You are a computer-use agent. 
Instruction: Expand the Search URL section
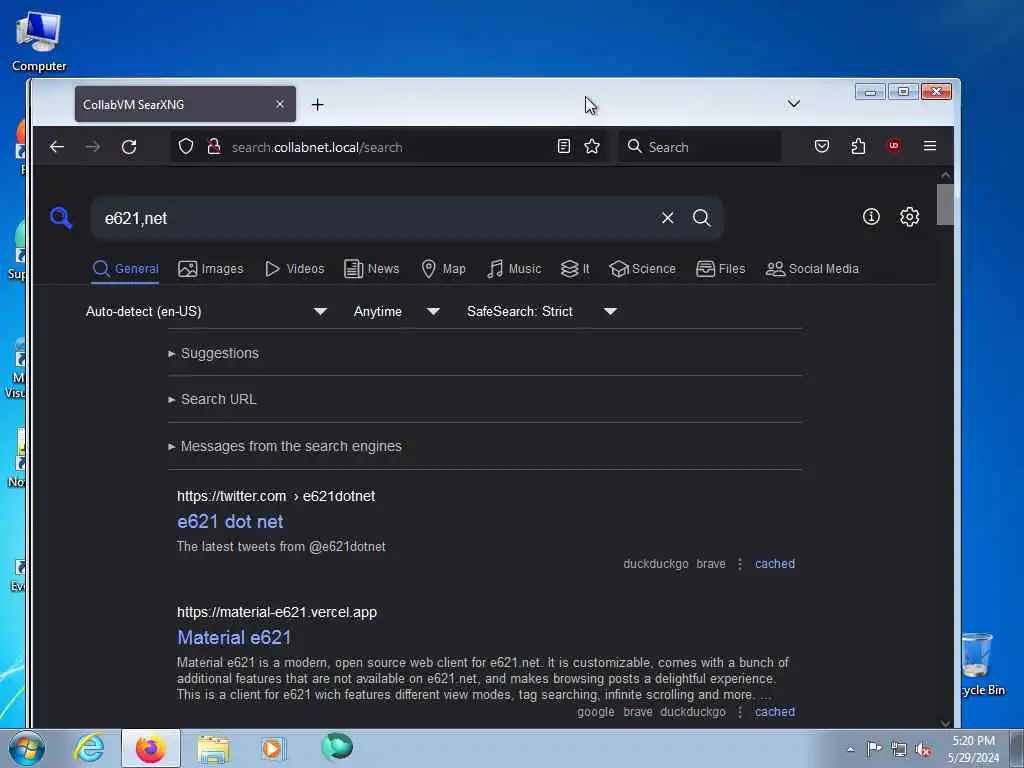click(212, 399)
